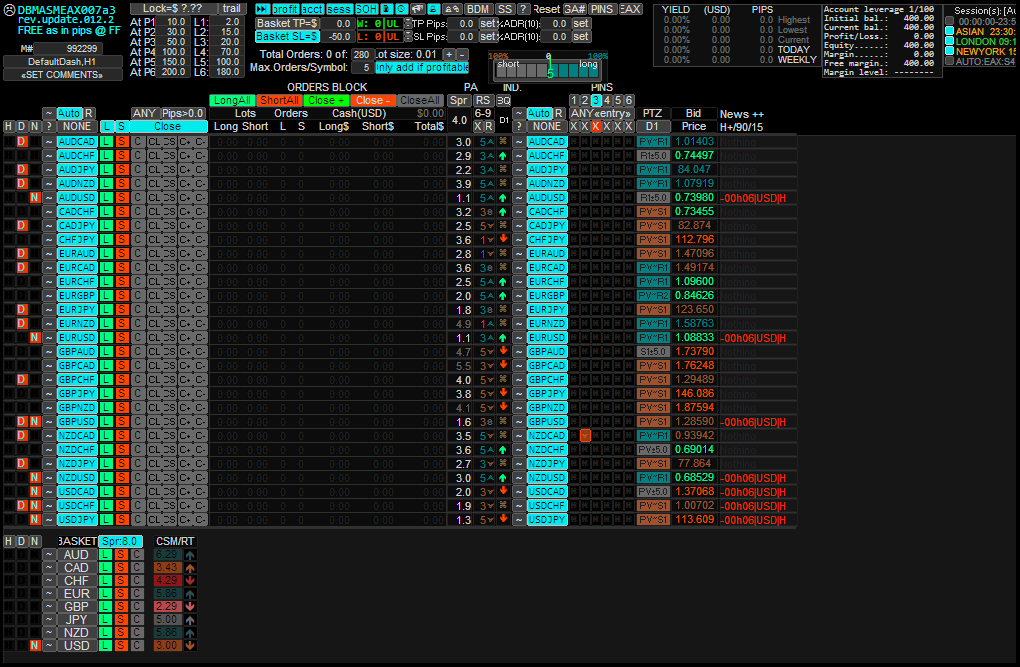Click the orange pin marker in NZDCAD row
This screenshot has width=1020, height=667.
tap(585, 436)
